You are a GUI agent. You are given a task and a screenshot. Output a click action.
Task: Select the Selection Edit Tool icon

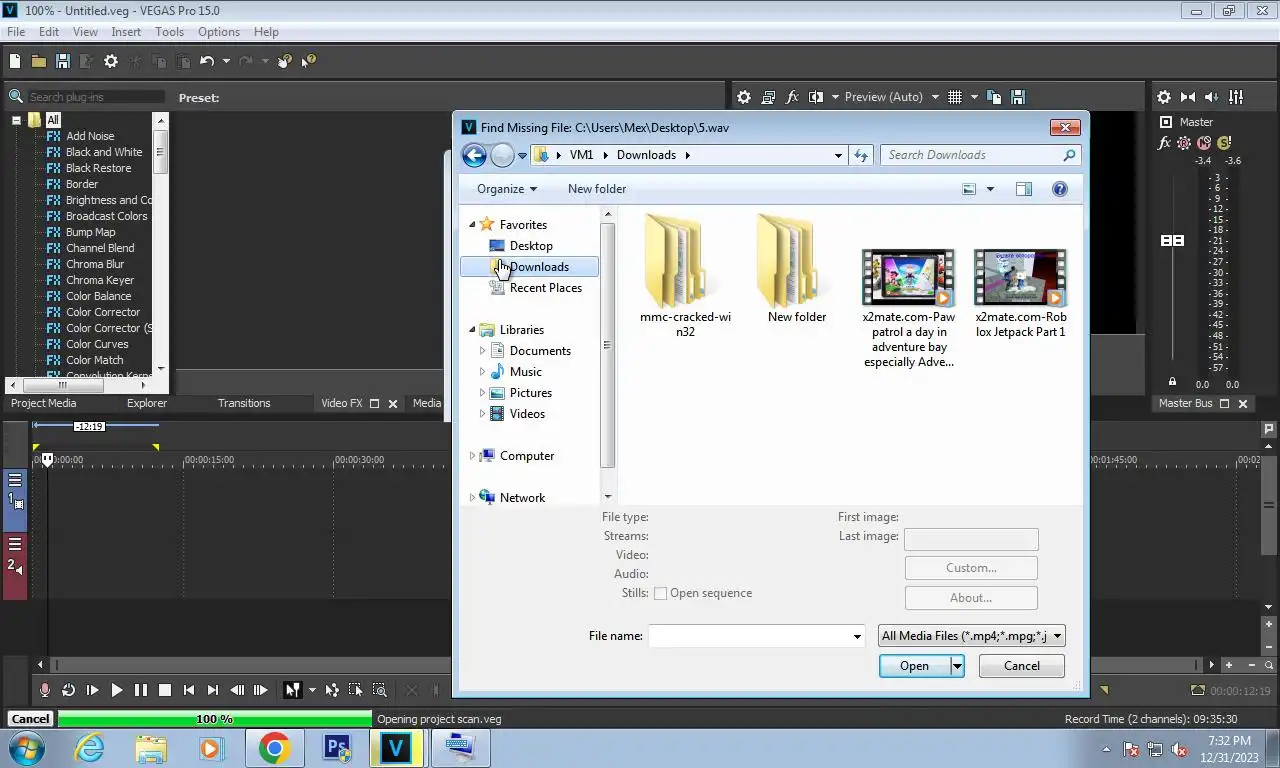tap(355, 690)
